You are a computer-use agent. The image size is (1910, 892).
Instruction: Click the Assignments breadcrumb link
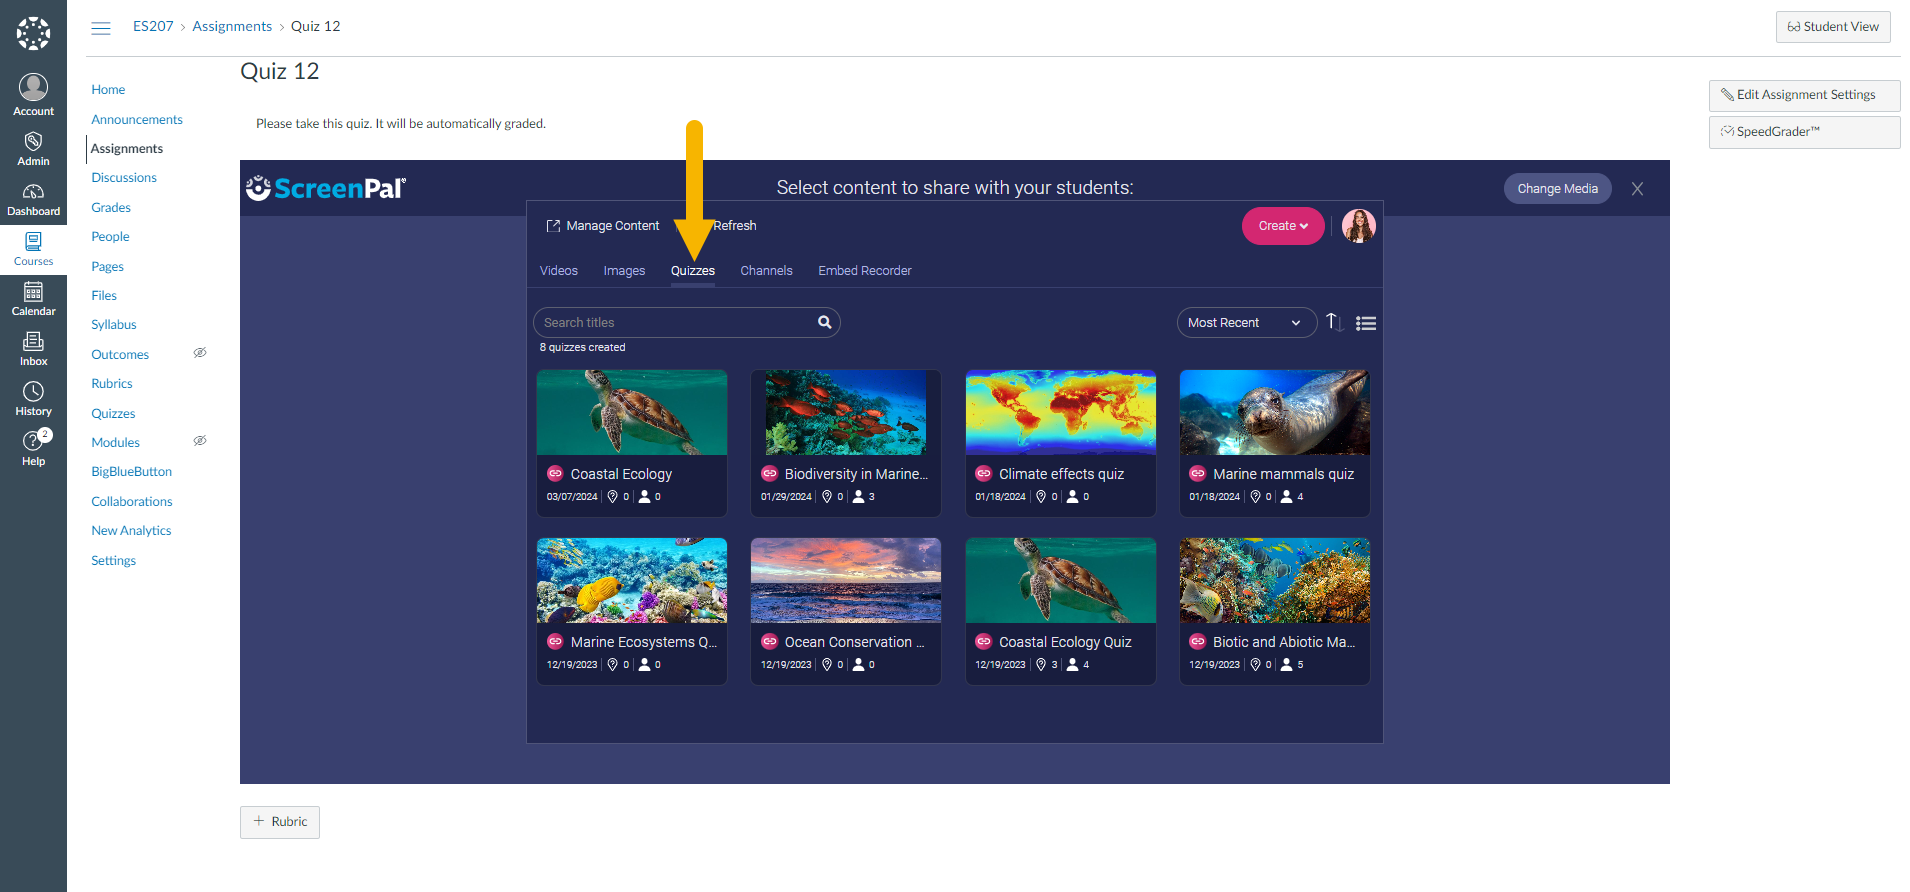click(232, 27)
